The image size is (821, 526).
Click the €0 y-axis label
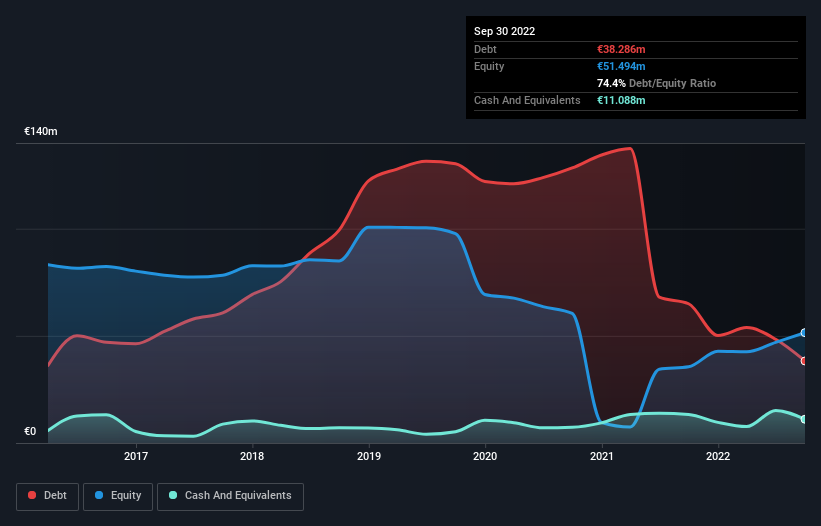pyautogui.click(x=30, y=431)
